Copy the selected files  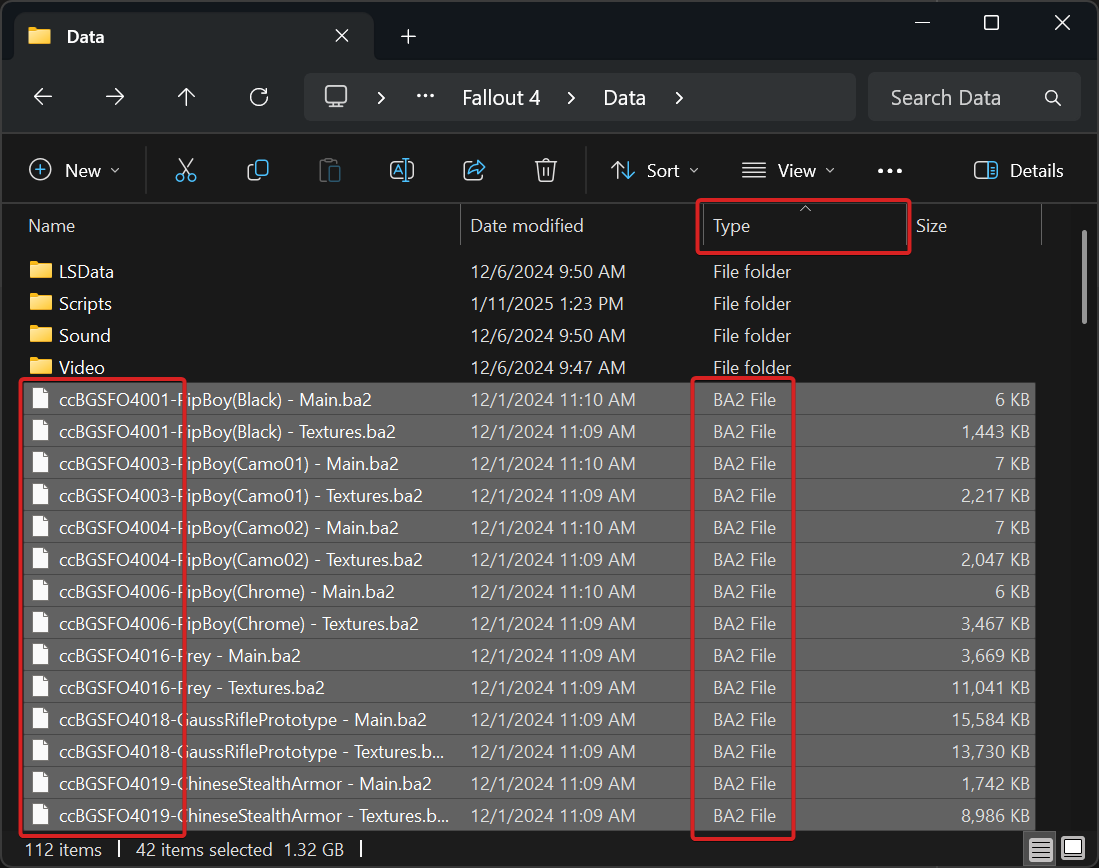tap(258, 170)
